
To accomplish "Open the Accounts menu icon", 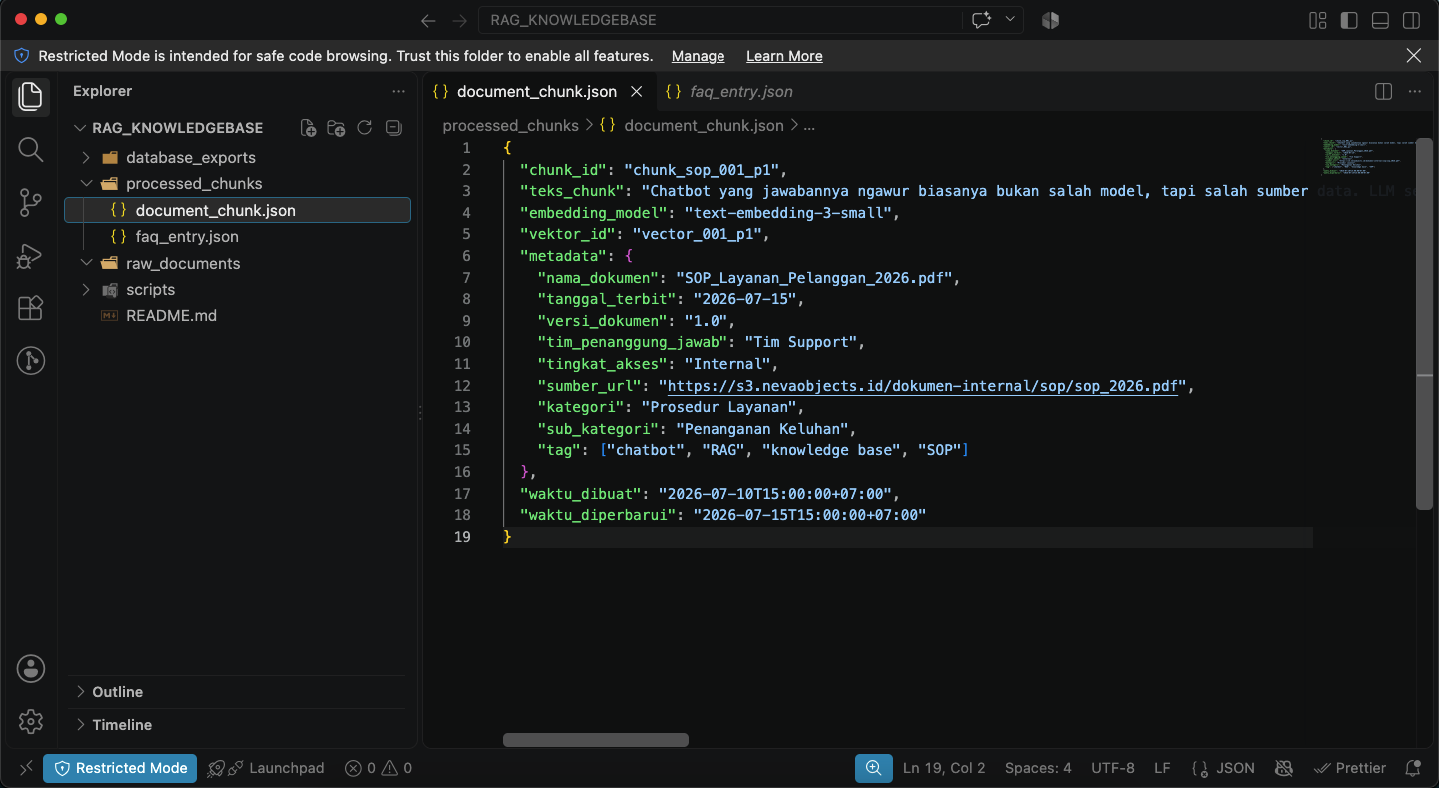I will (30, 669).
